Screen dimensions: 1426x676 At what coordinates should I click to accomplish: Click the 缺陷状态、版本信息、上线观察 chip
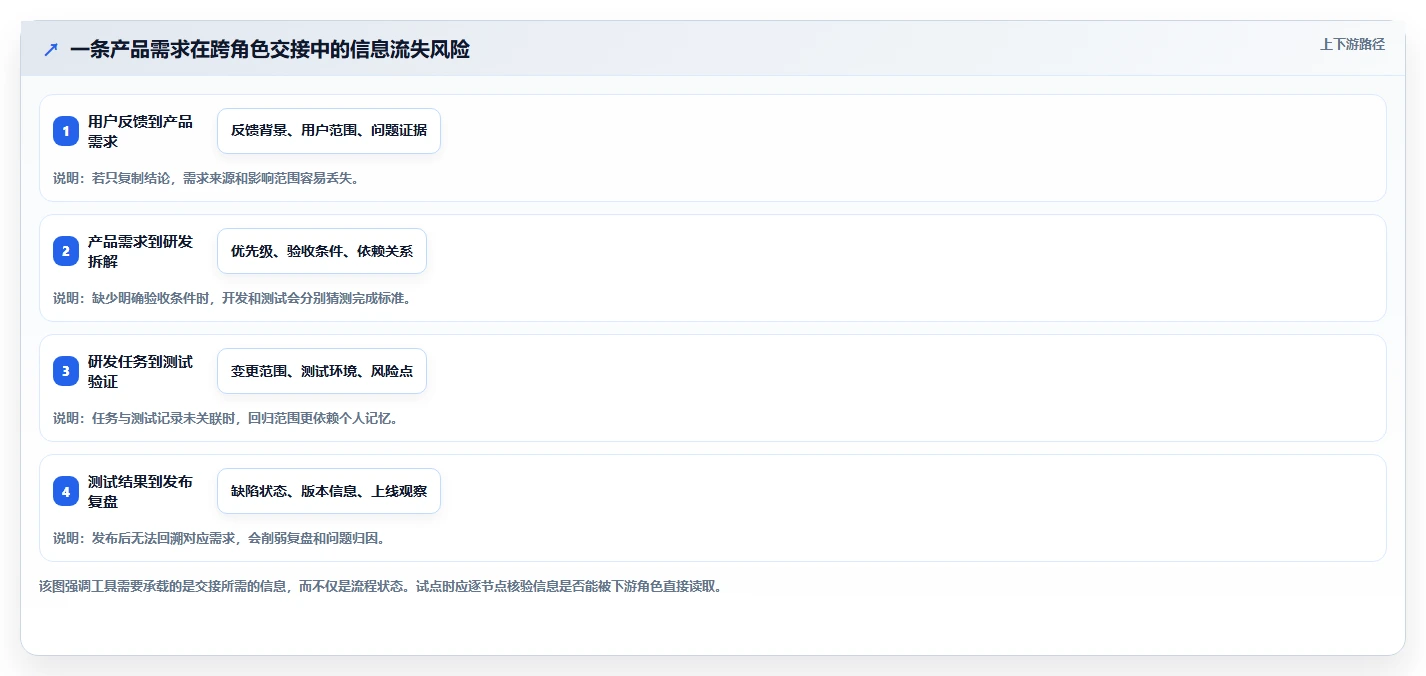(x=329, y=491)
